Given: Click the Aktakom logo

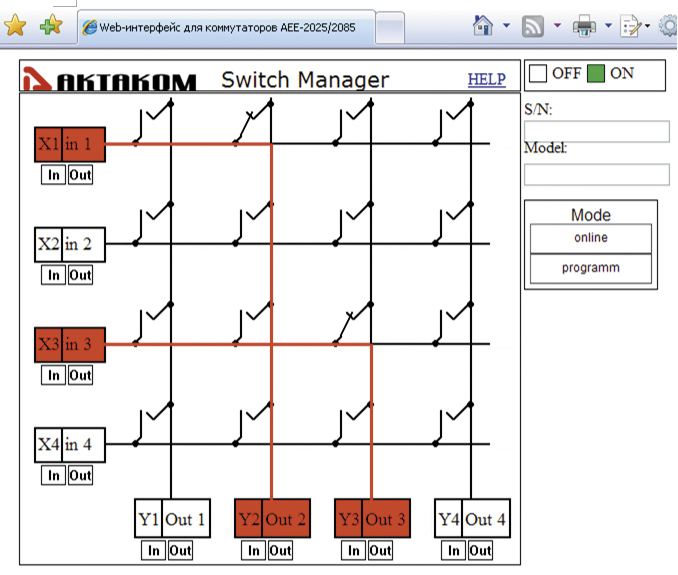Looking at the screenshot, I should (x=111, y=81).
